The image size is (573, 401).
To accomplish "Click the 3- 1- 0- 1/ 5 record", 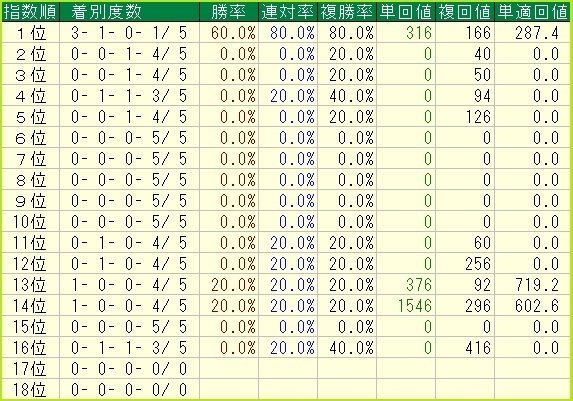I will pos(129,33).
